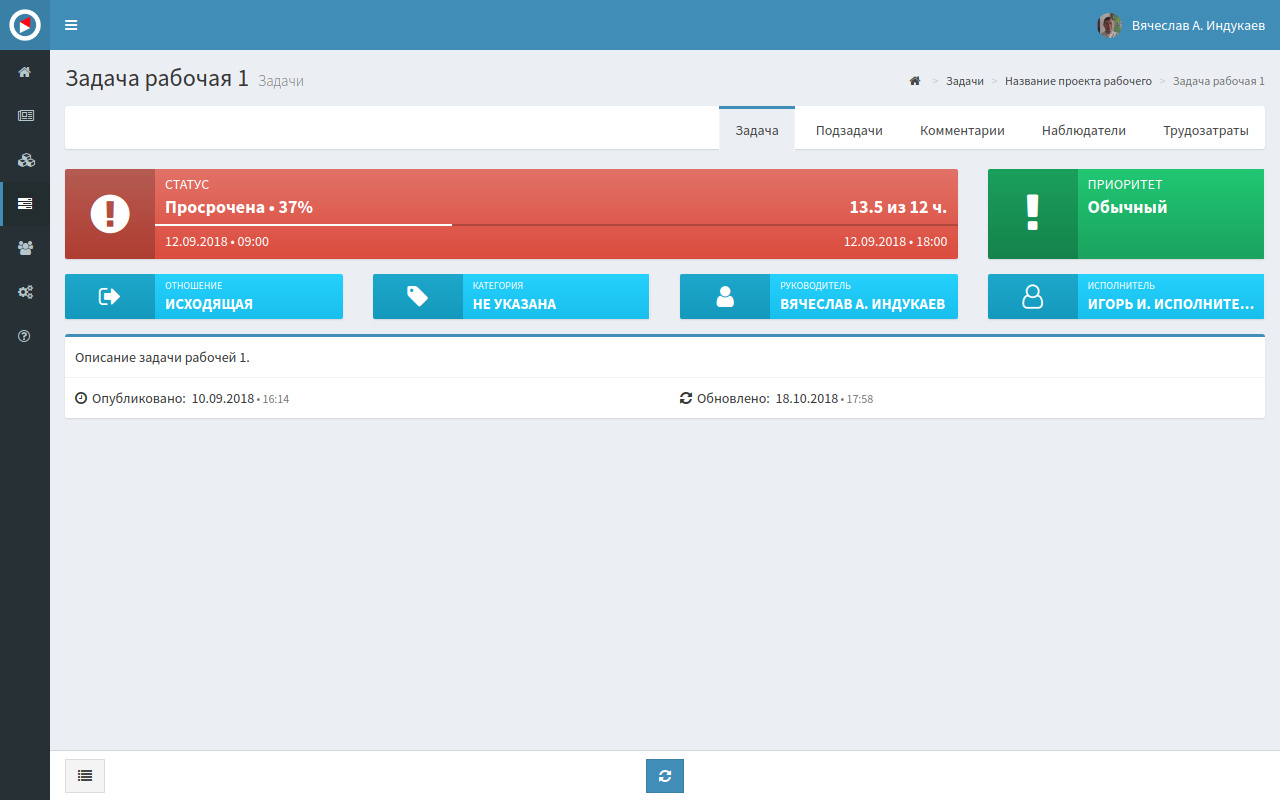Open the tasks list icon in the sidebar
This screenshot has width=1280, height=800.
click(x=25, y=204)
